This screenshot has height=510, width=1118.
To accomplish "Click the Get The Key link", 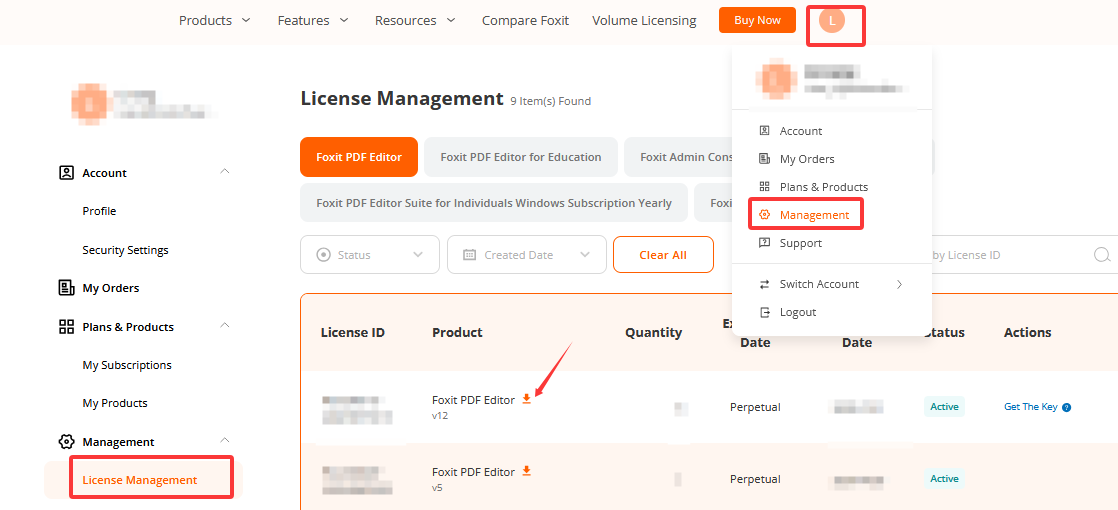I will (1030, 407).
